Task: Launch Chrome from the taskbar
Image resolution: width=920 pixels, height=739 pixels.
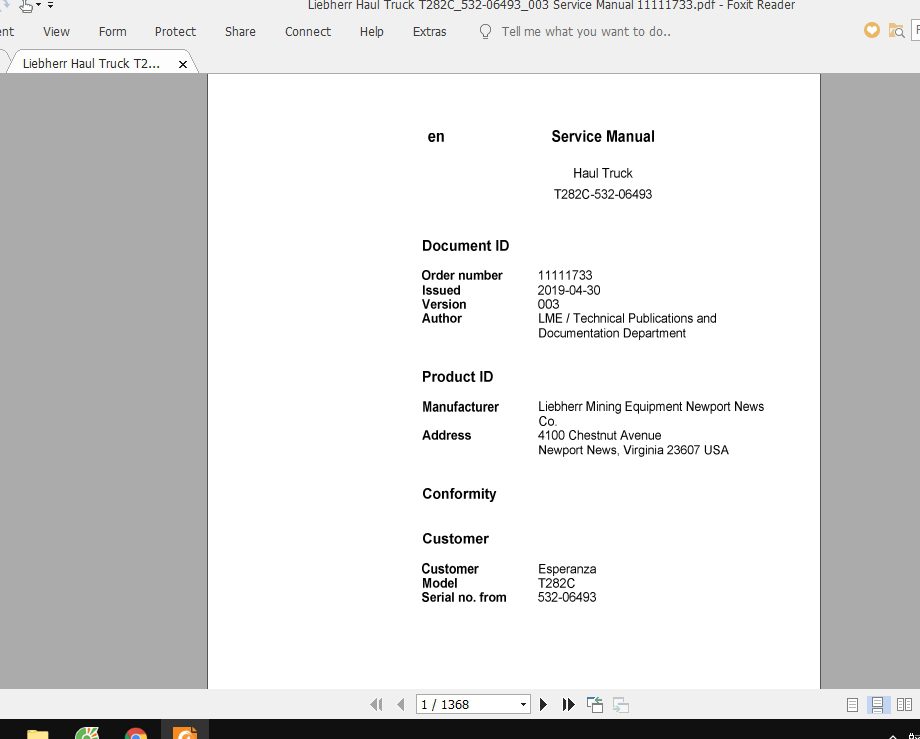Action: [136, 733]
